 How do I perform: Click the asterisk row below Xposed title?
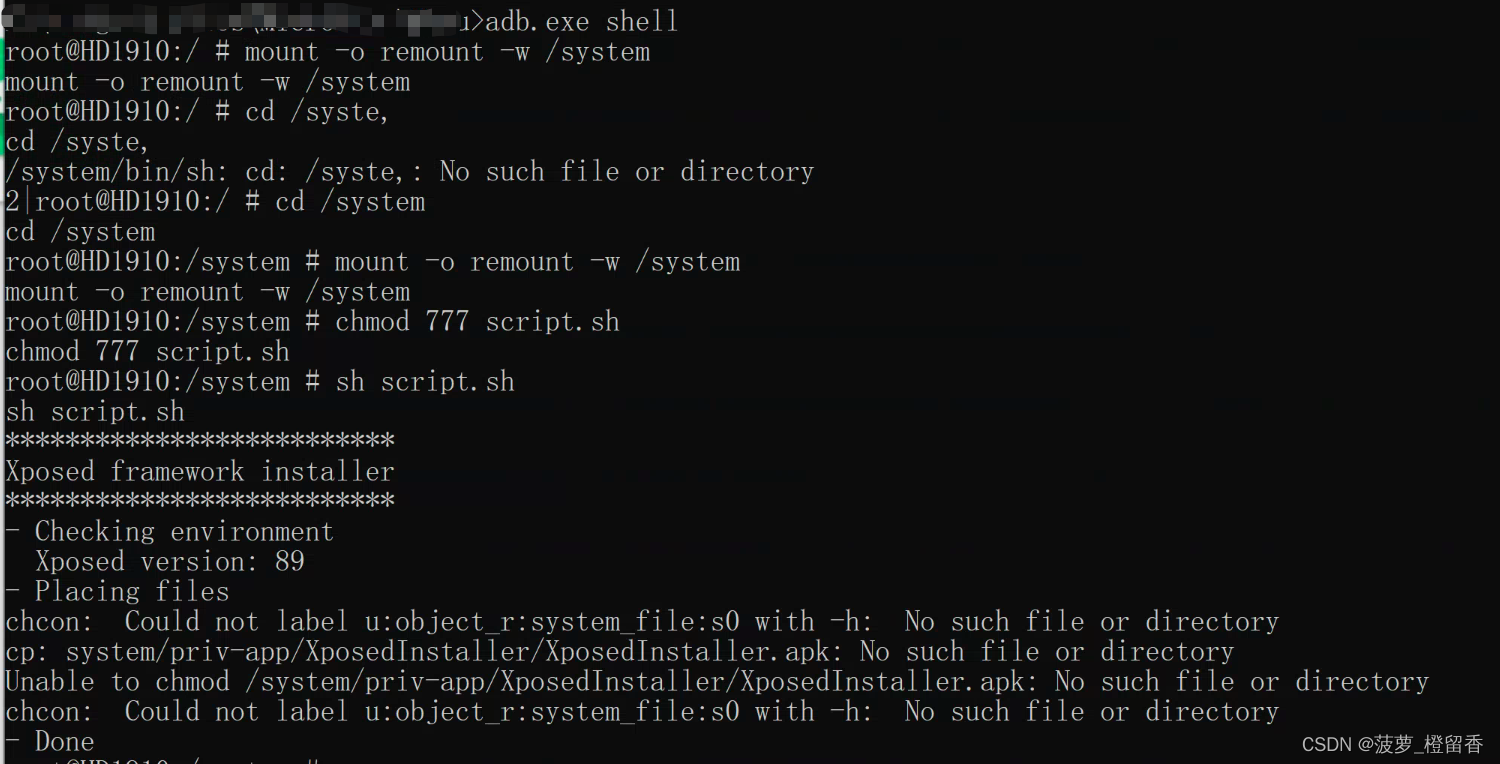tap(200, 501)
